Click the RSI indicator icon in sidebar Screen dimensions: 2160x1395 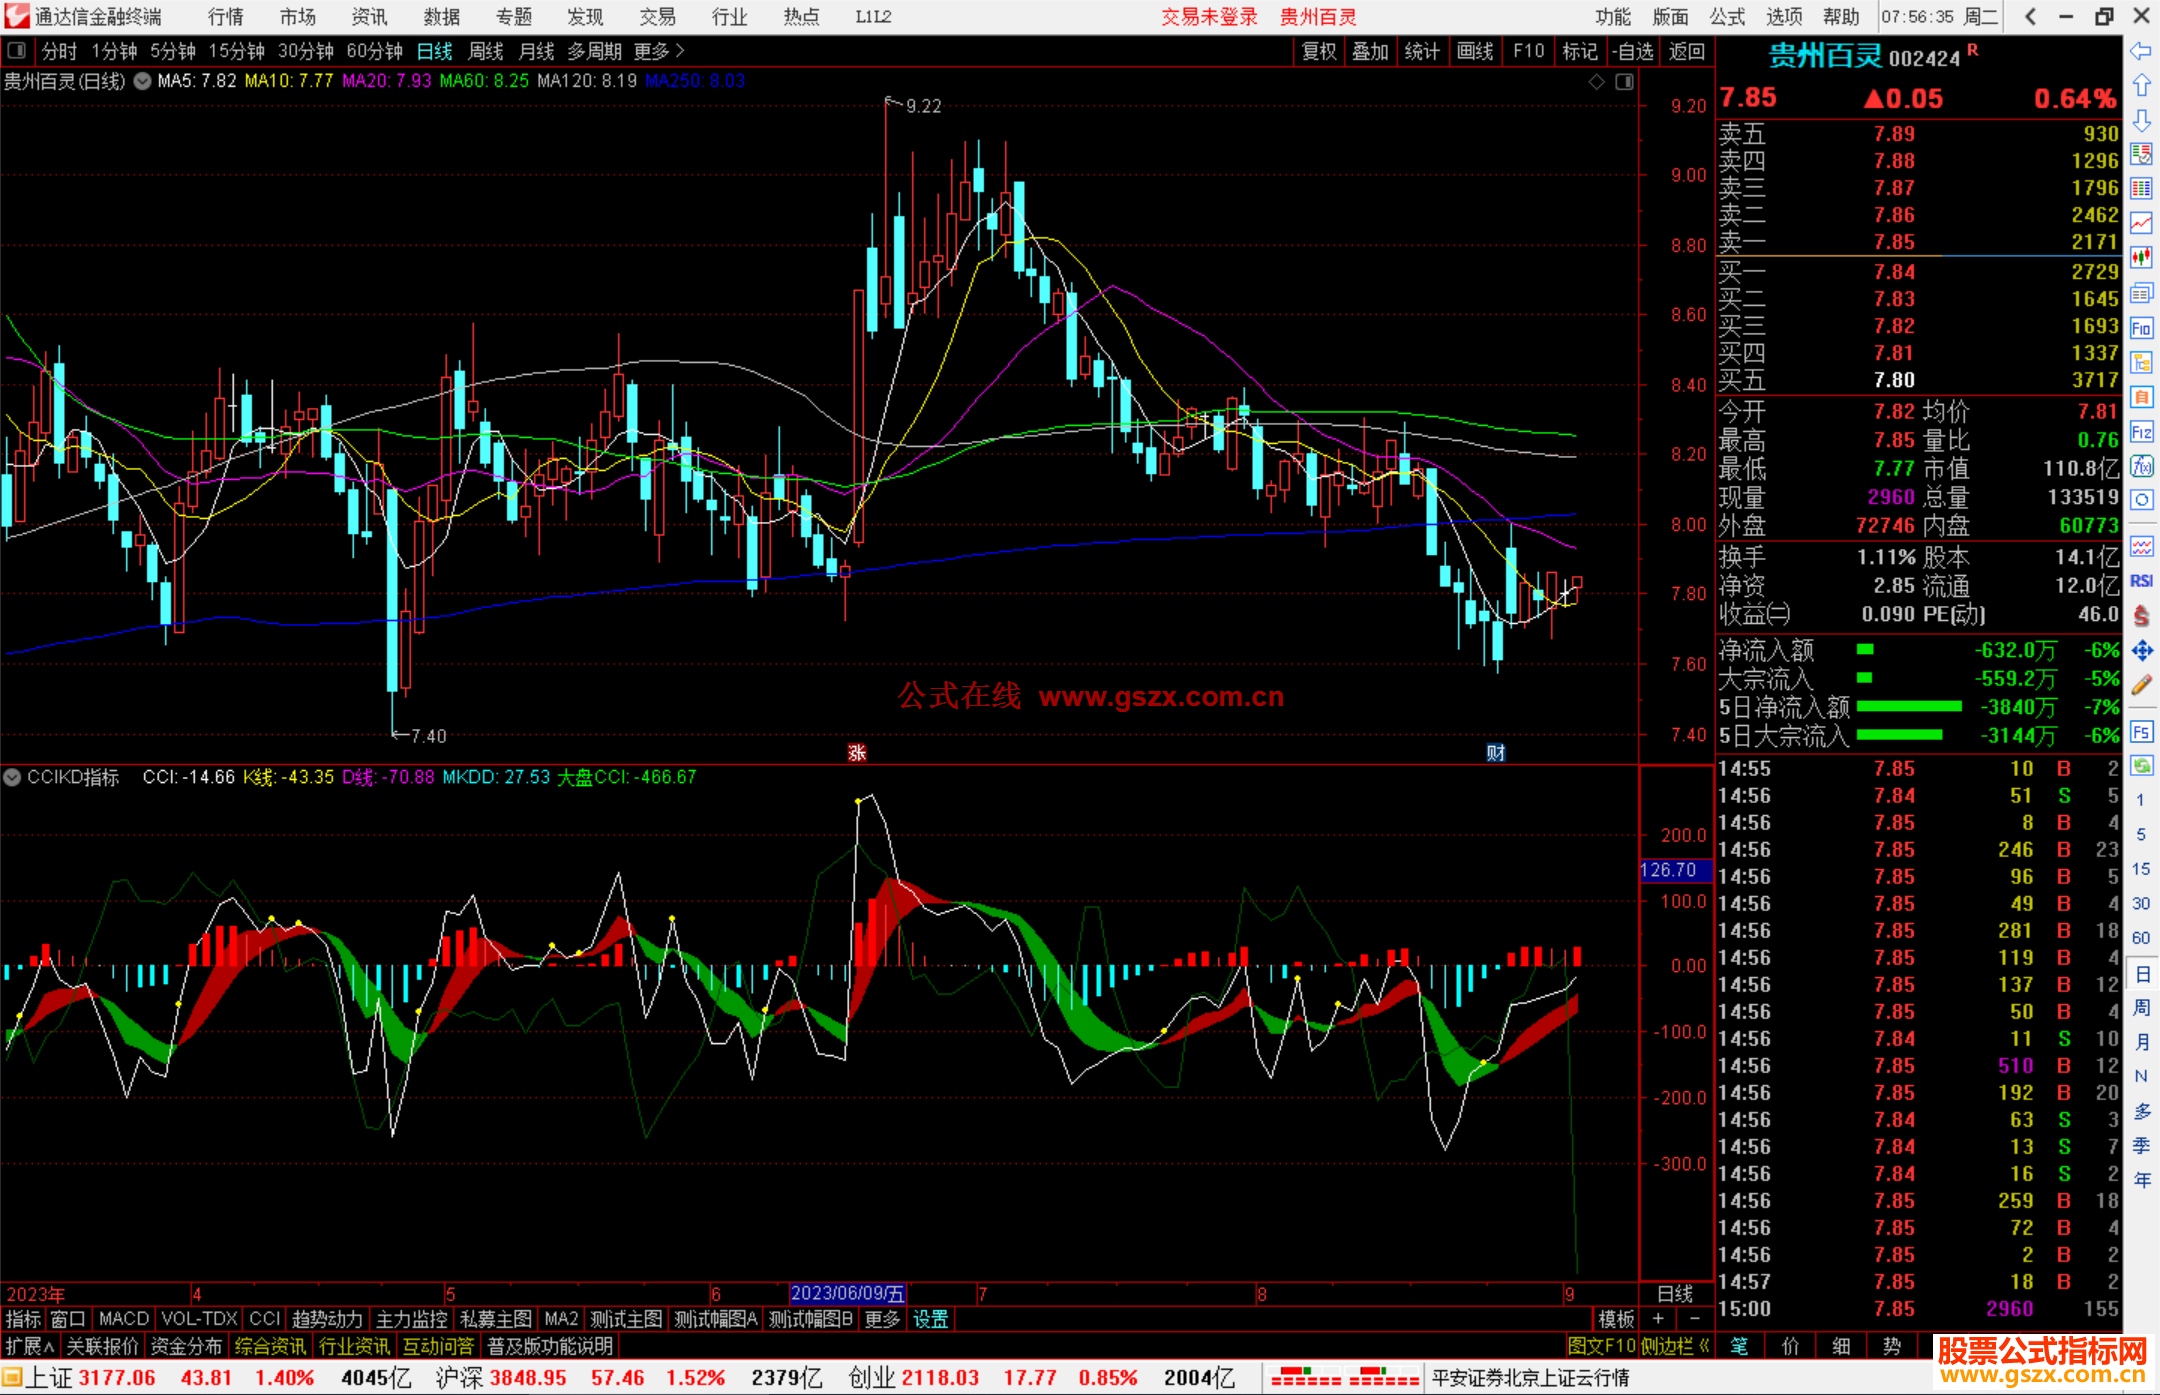(x=2141, y=581)
